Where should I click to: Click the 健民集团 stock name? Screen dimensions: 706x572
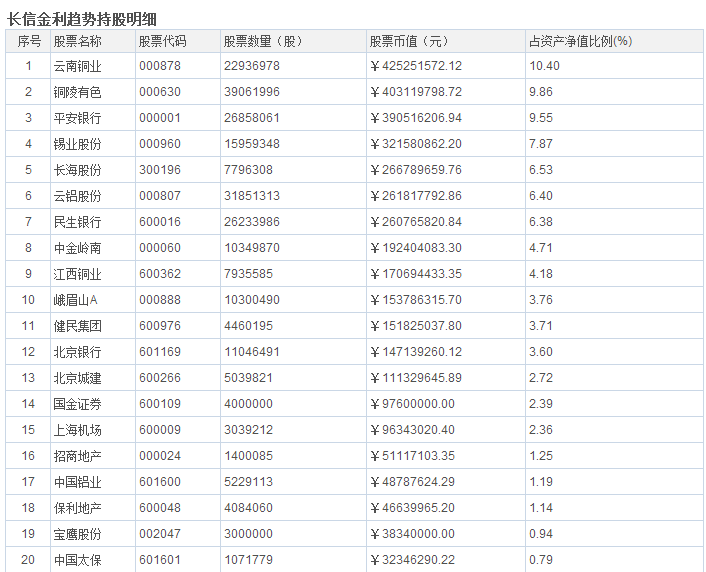click(77, 326)
